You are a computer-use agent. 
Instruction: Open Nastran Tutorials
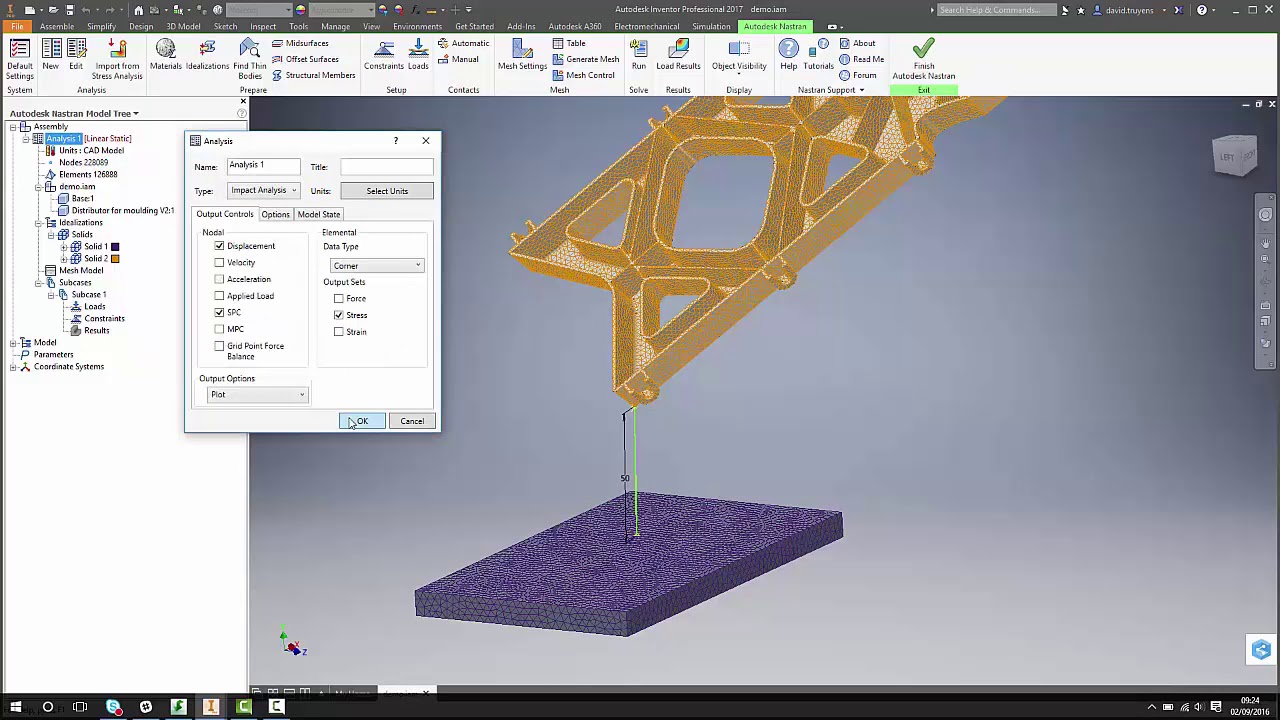click(818, 55)
